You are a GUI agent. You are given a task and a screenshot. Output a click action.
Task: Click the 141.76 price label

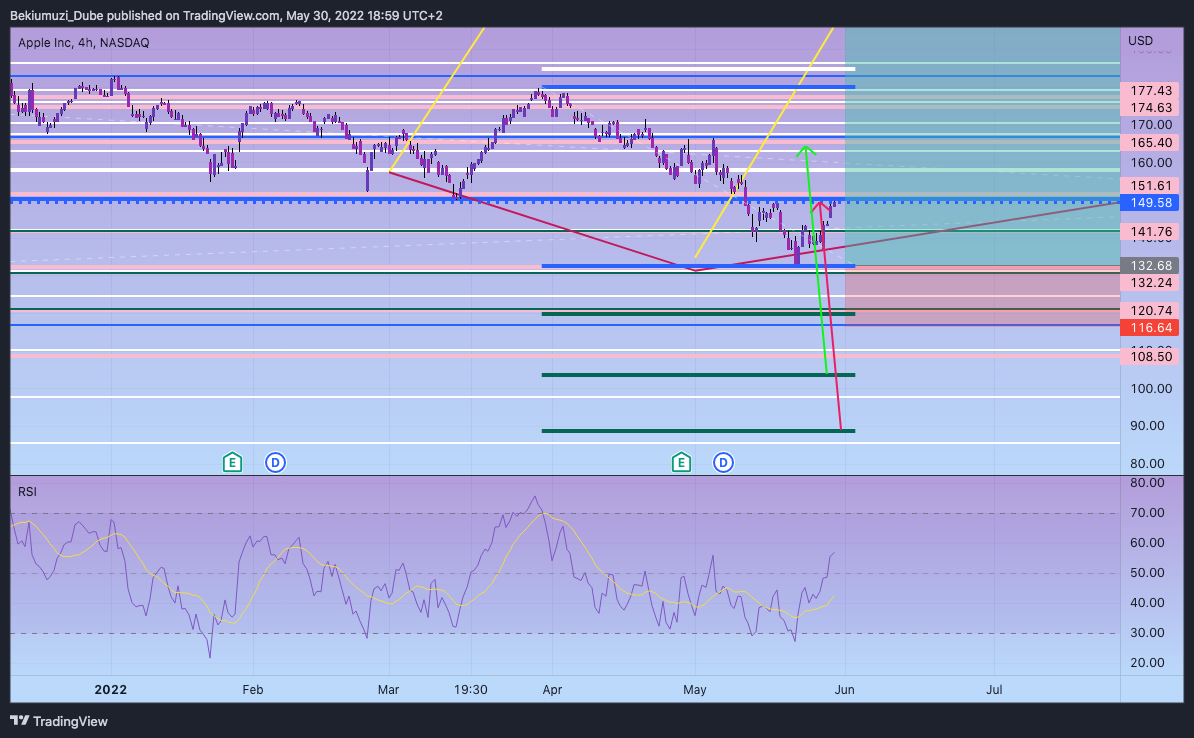[1150, 232]
